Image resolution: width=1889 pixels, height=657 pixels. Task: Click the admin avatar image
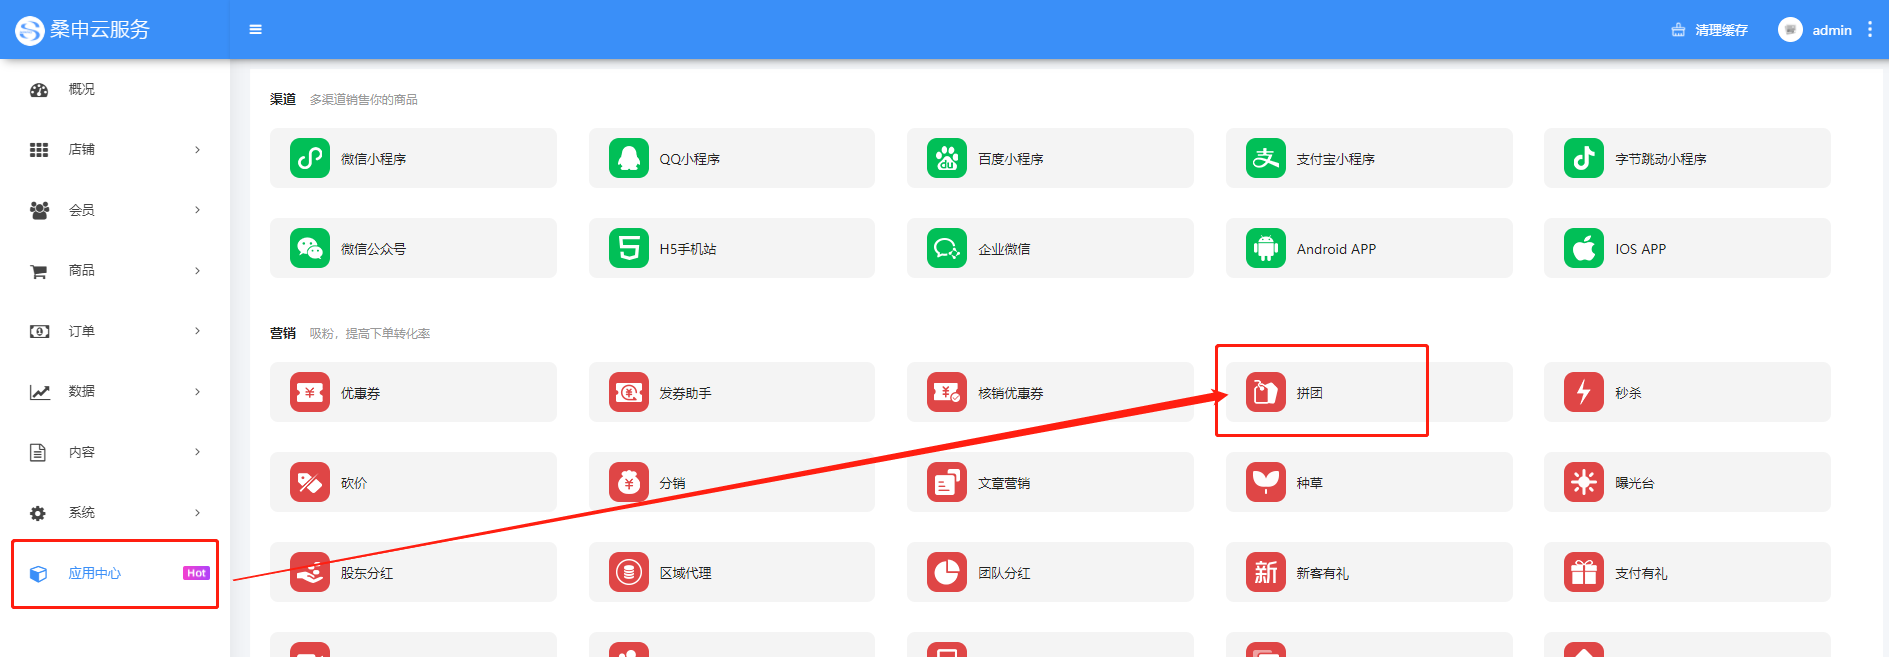[1790, 30]
